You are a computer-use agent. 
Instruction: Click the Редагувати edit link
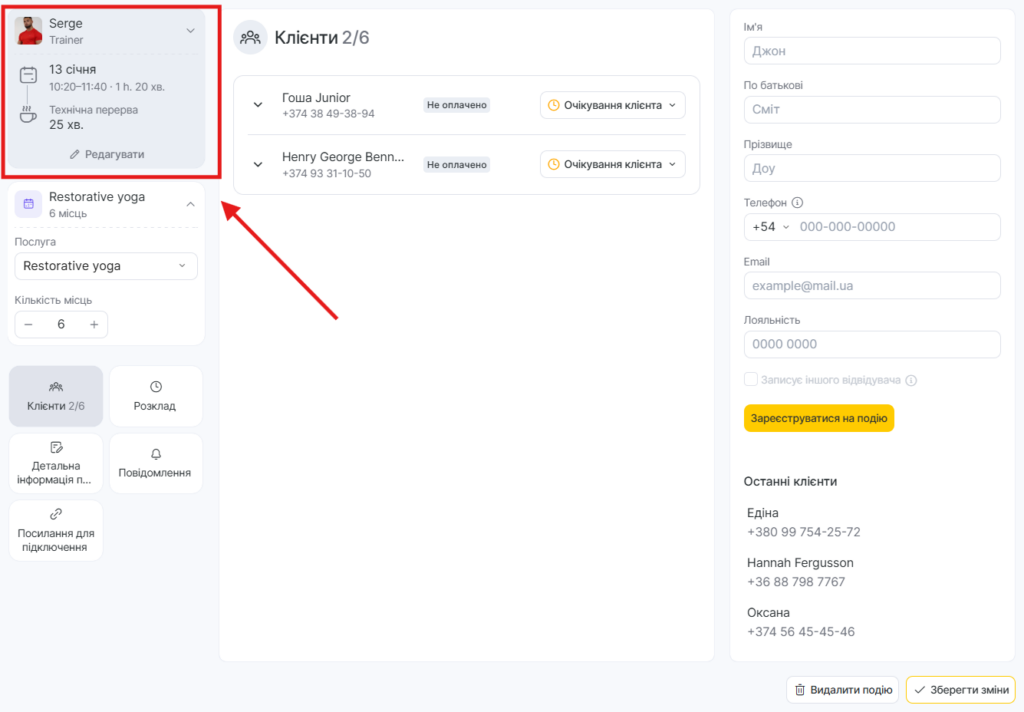107,154
